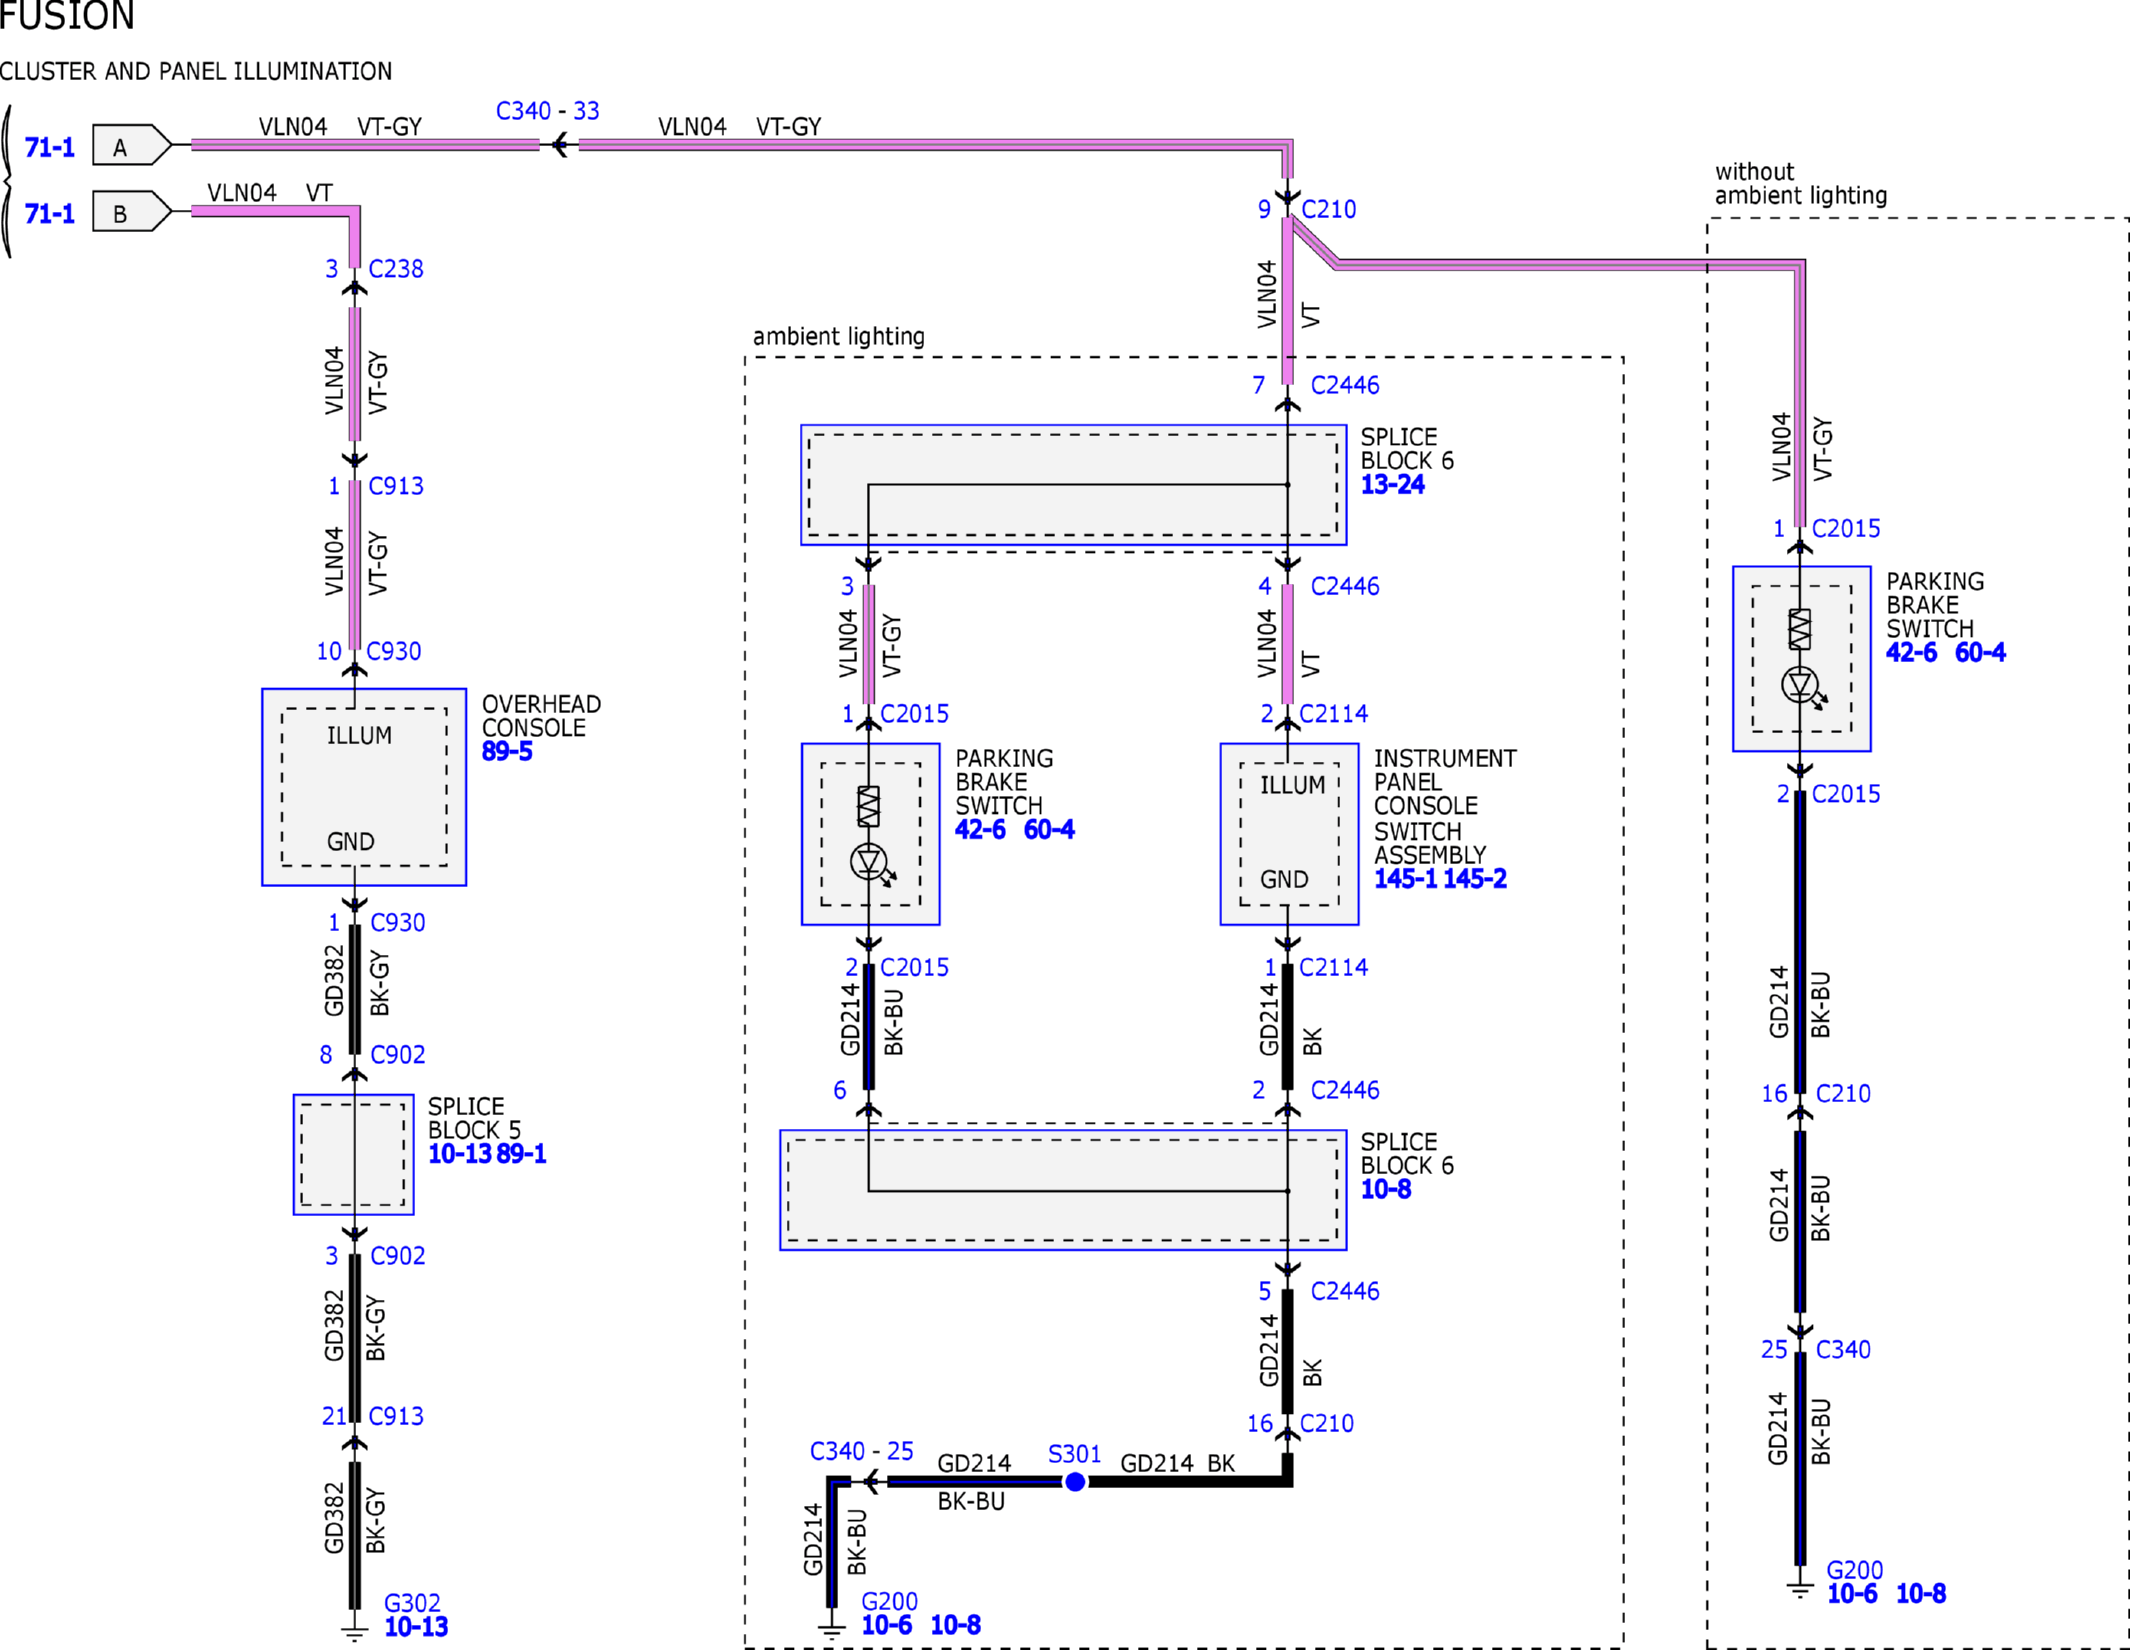Open the 89-1 link beside Splice Block 5
Screen dimensions: 2130x1650
tap(521, 1153)
